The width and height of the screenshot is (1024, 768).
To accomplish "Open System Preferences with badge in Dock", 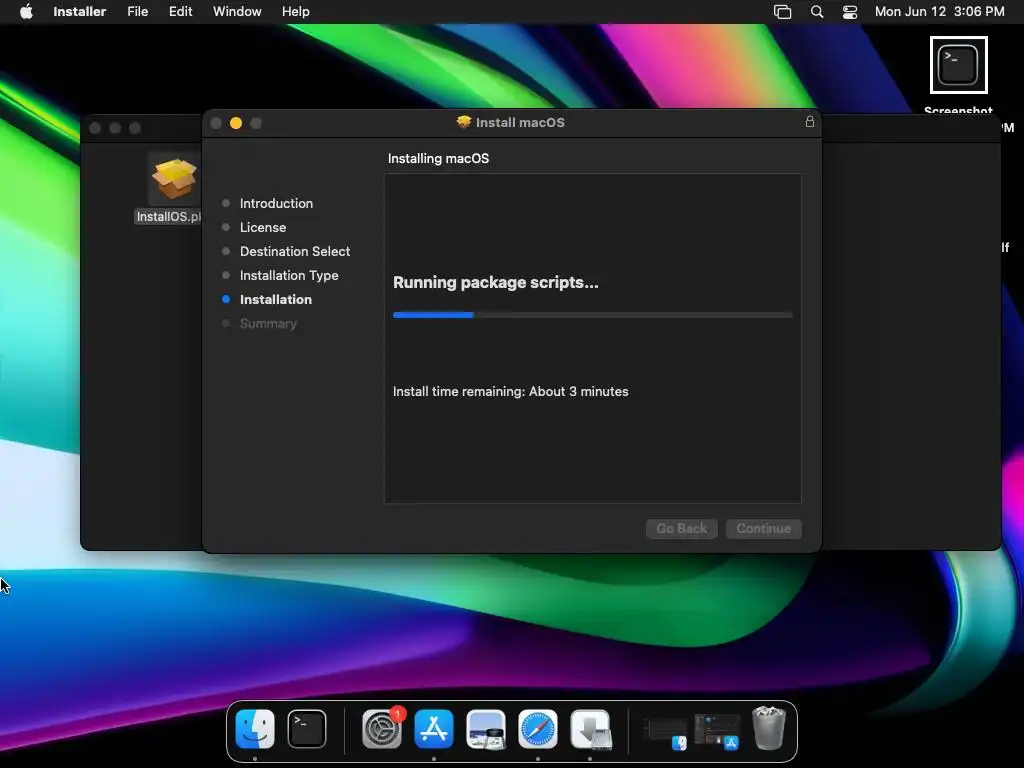I will coord(382,729).
